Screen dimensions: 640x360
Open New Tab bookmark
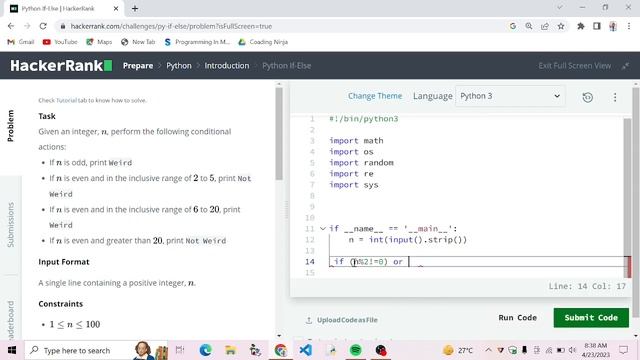[138, 42]
